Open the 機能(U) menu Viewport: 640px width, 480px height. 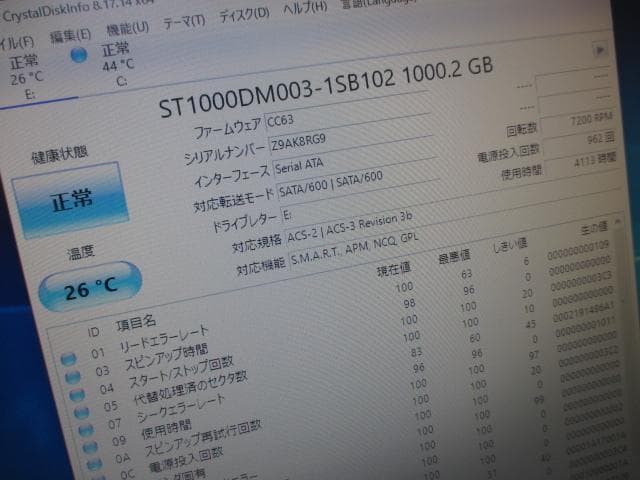(x=127, y=28)
